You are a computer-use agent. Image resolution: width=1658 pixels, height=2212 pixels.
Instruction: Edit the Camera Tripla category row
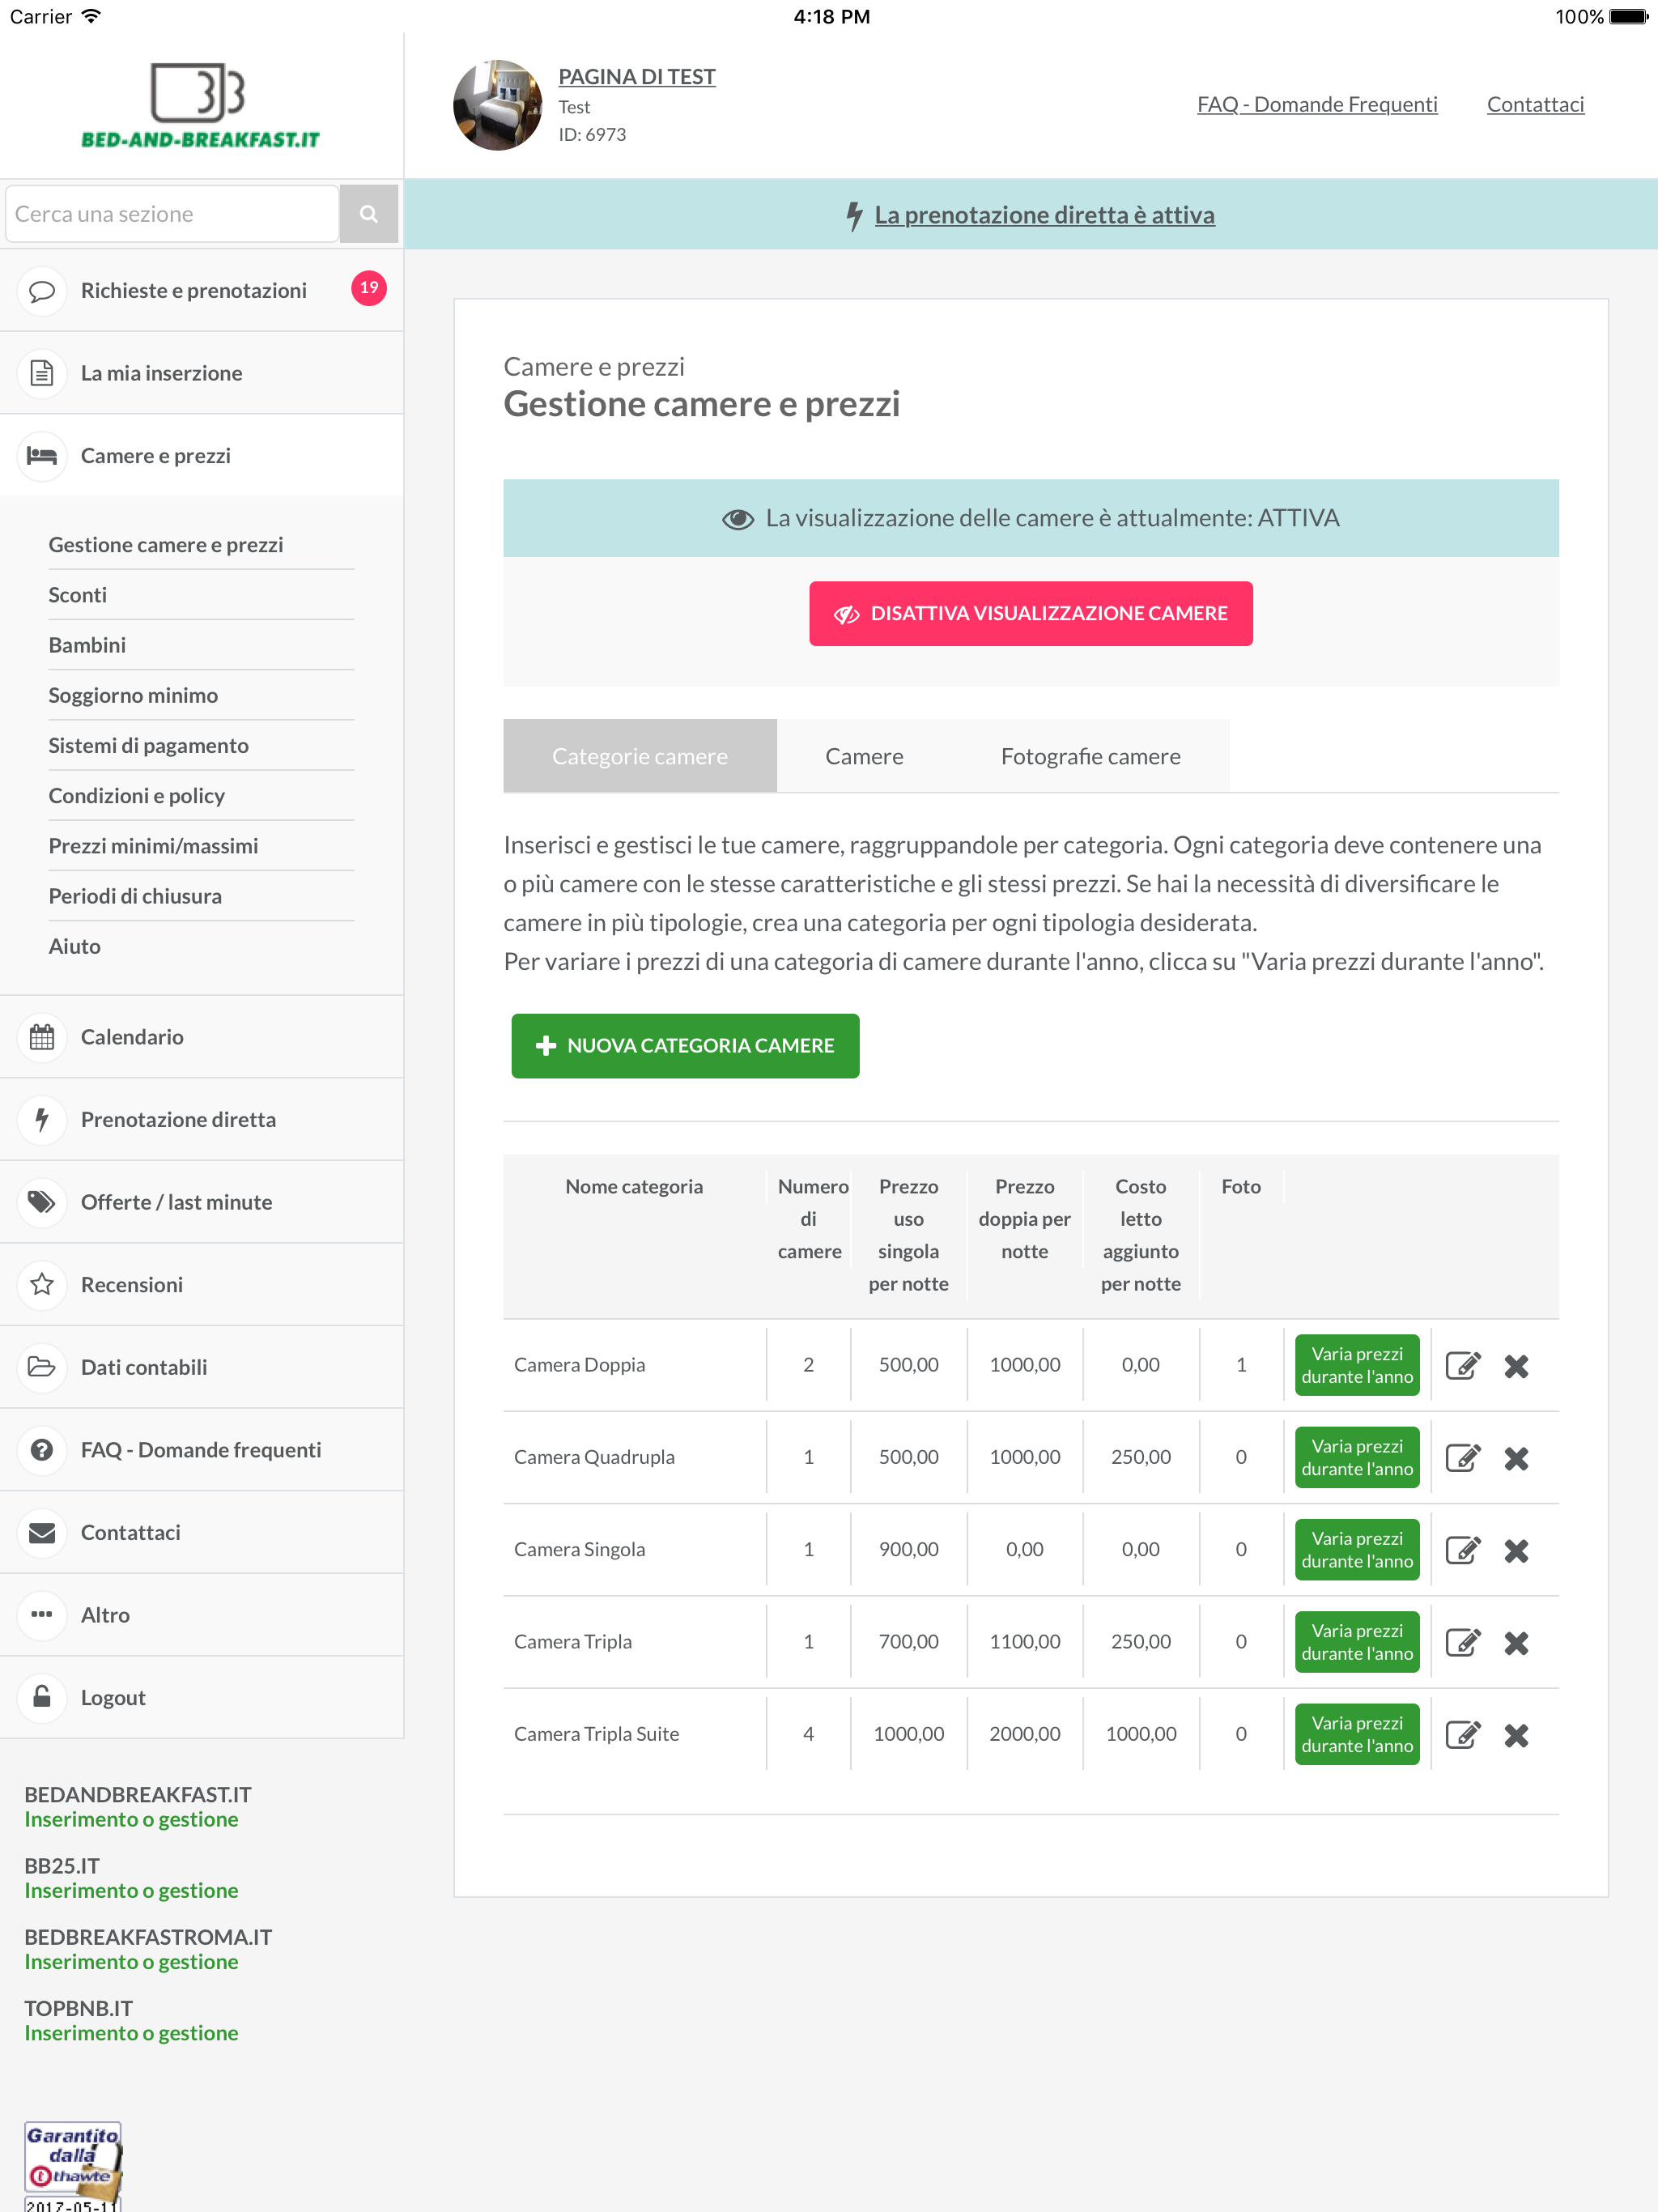point(1463,1642)
